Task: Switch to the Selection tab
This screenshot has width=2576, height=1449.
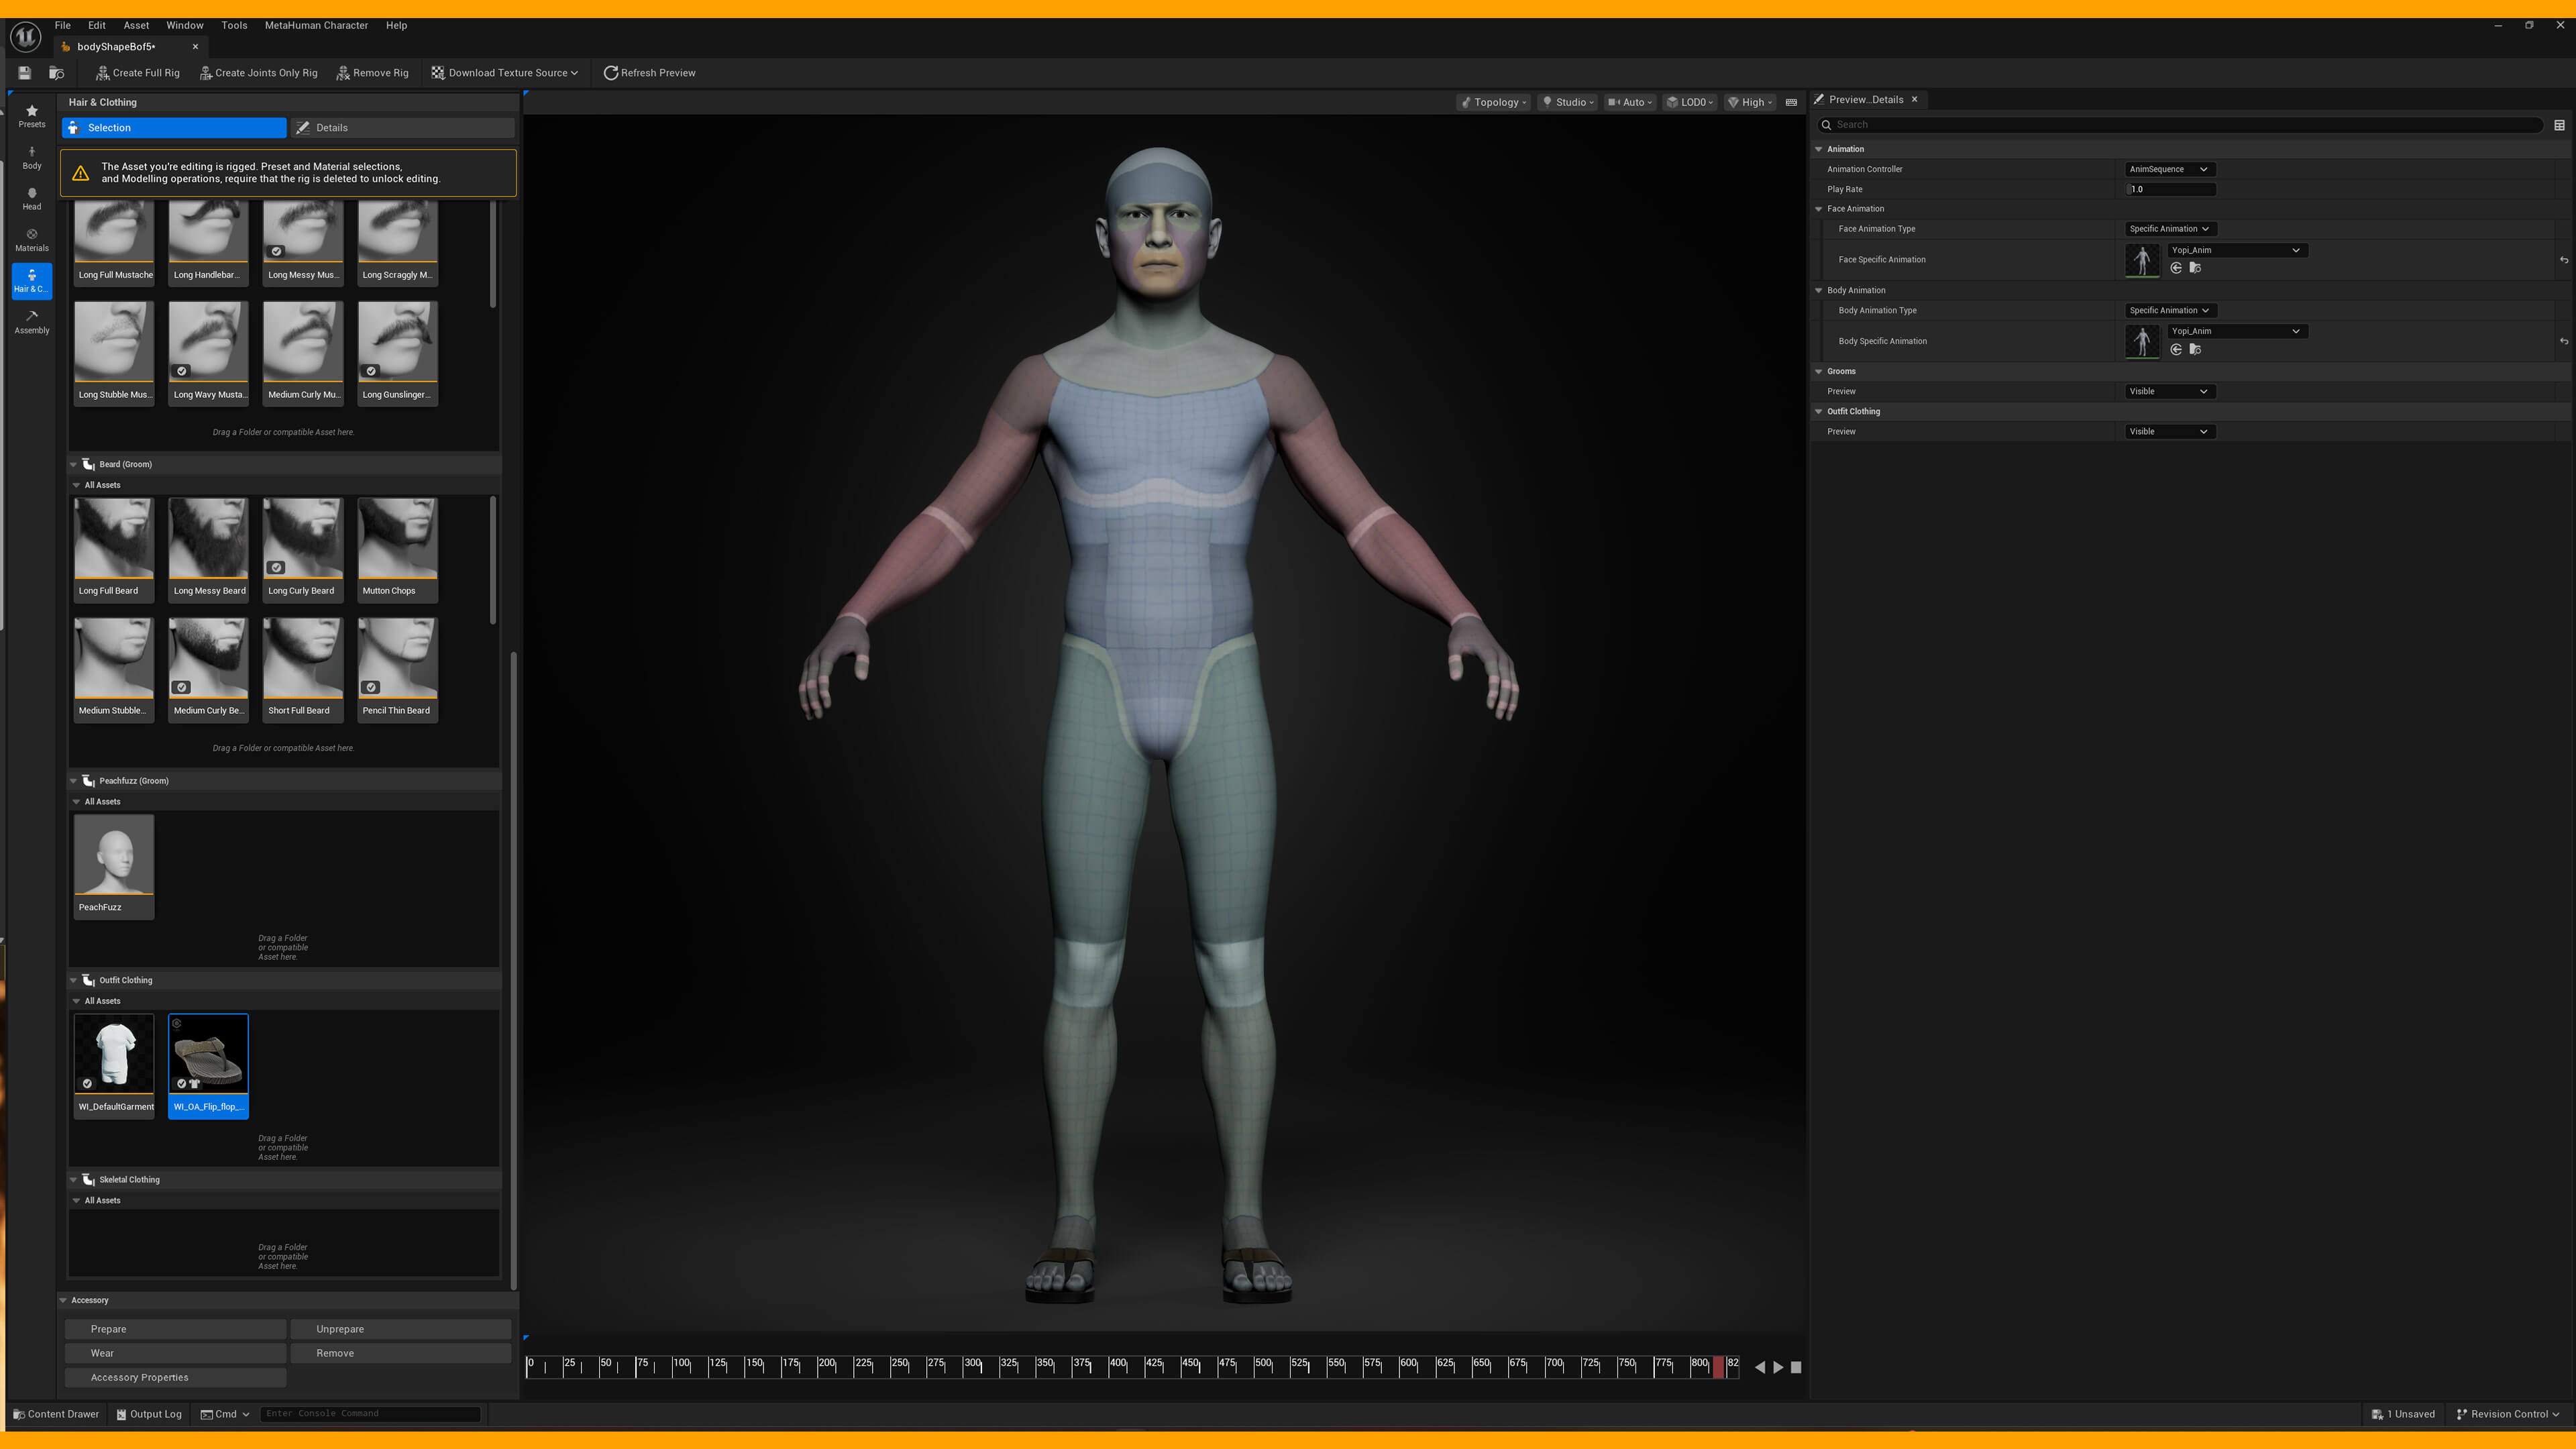Action: 174,128
